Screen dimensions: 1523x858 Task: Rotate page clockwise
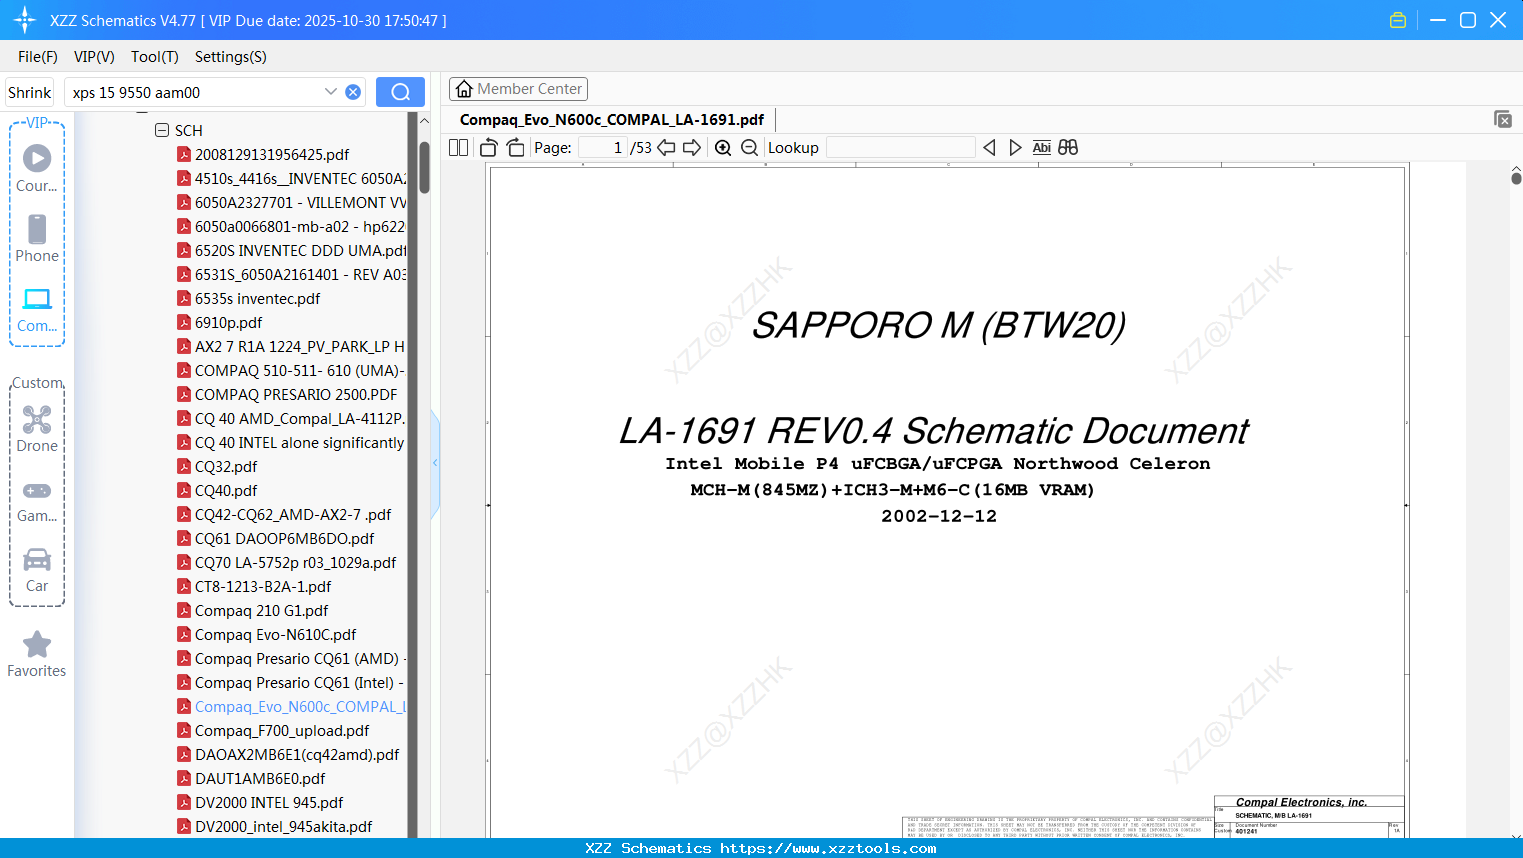pos(515,147)
